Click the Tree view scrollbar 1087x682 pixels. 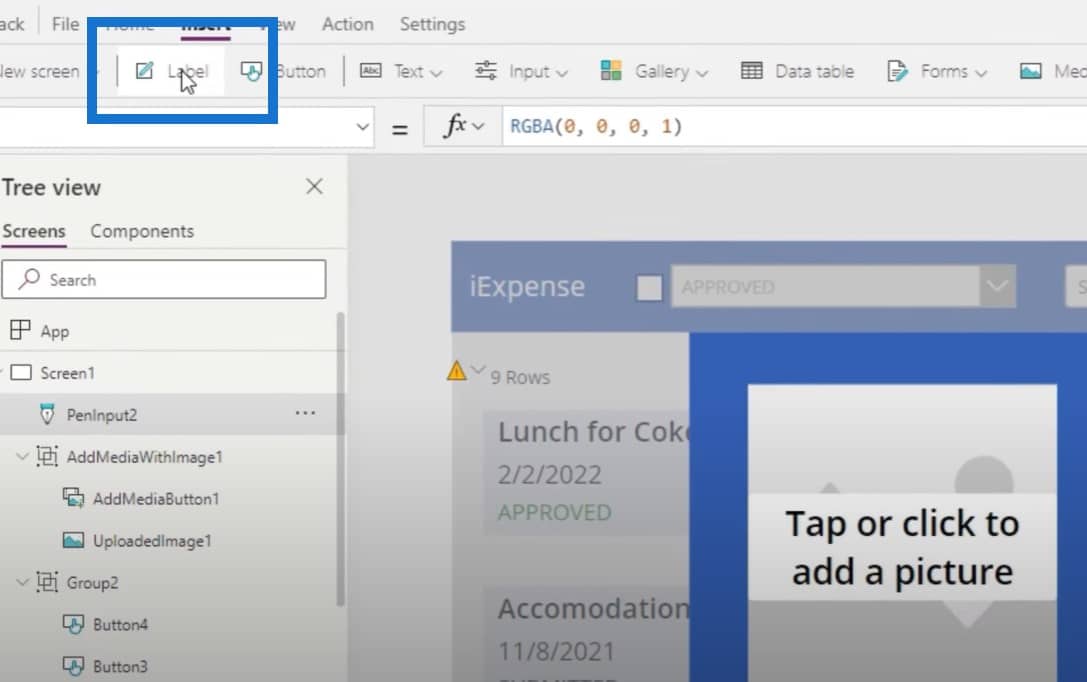(340, 459)
